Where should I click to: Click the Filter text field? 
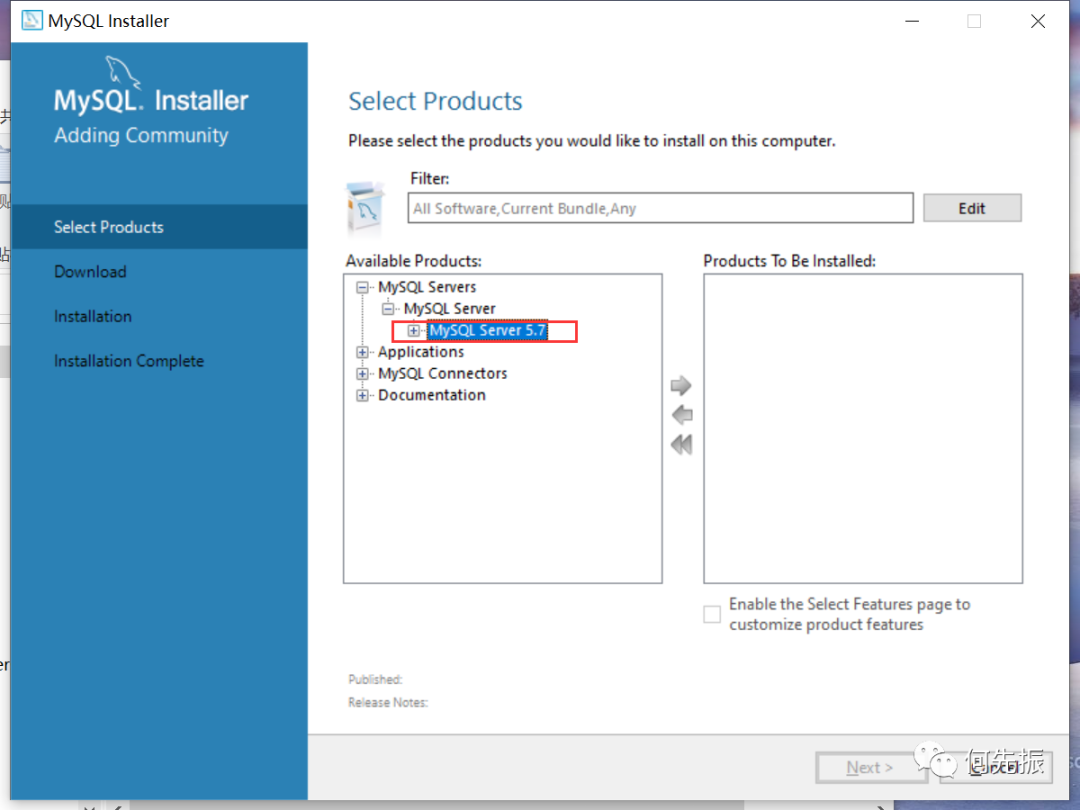[660, 208]
